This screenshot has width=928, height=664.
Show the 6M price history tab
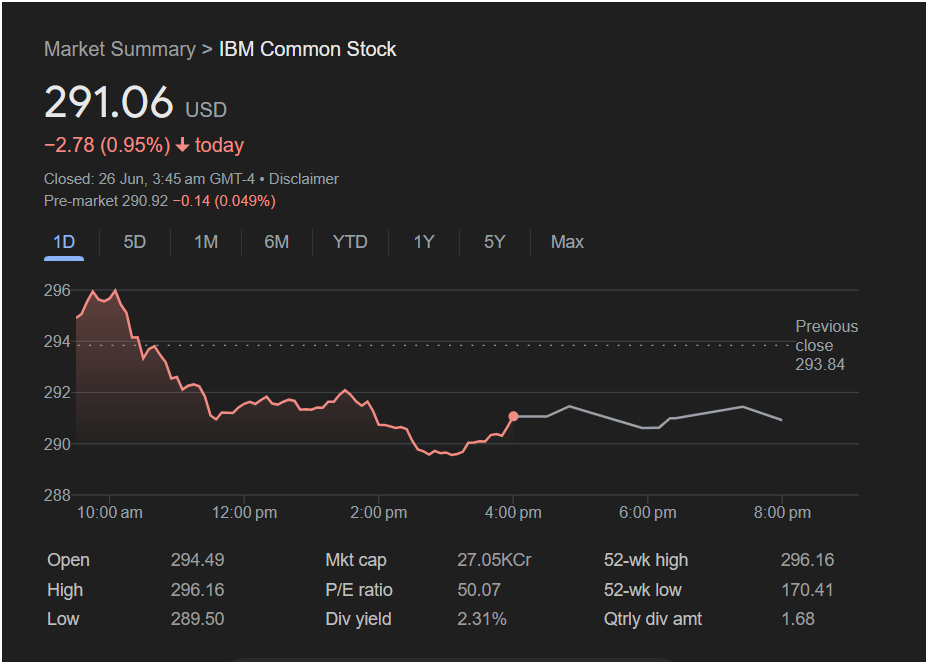(x=276, y=242)
